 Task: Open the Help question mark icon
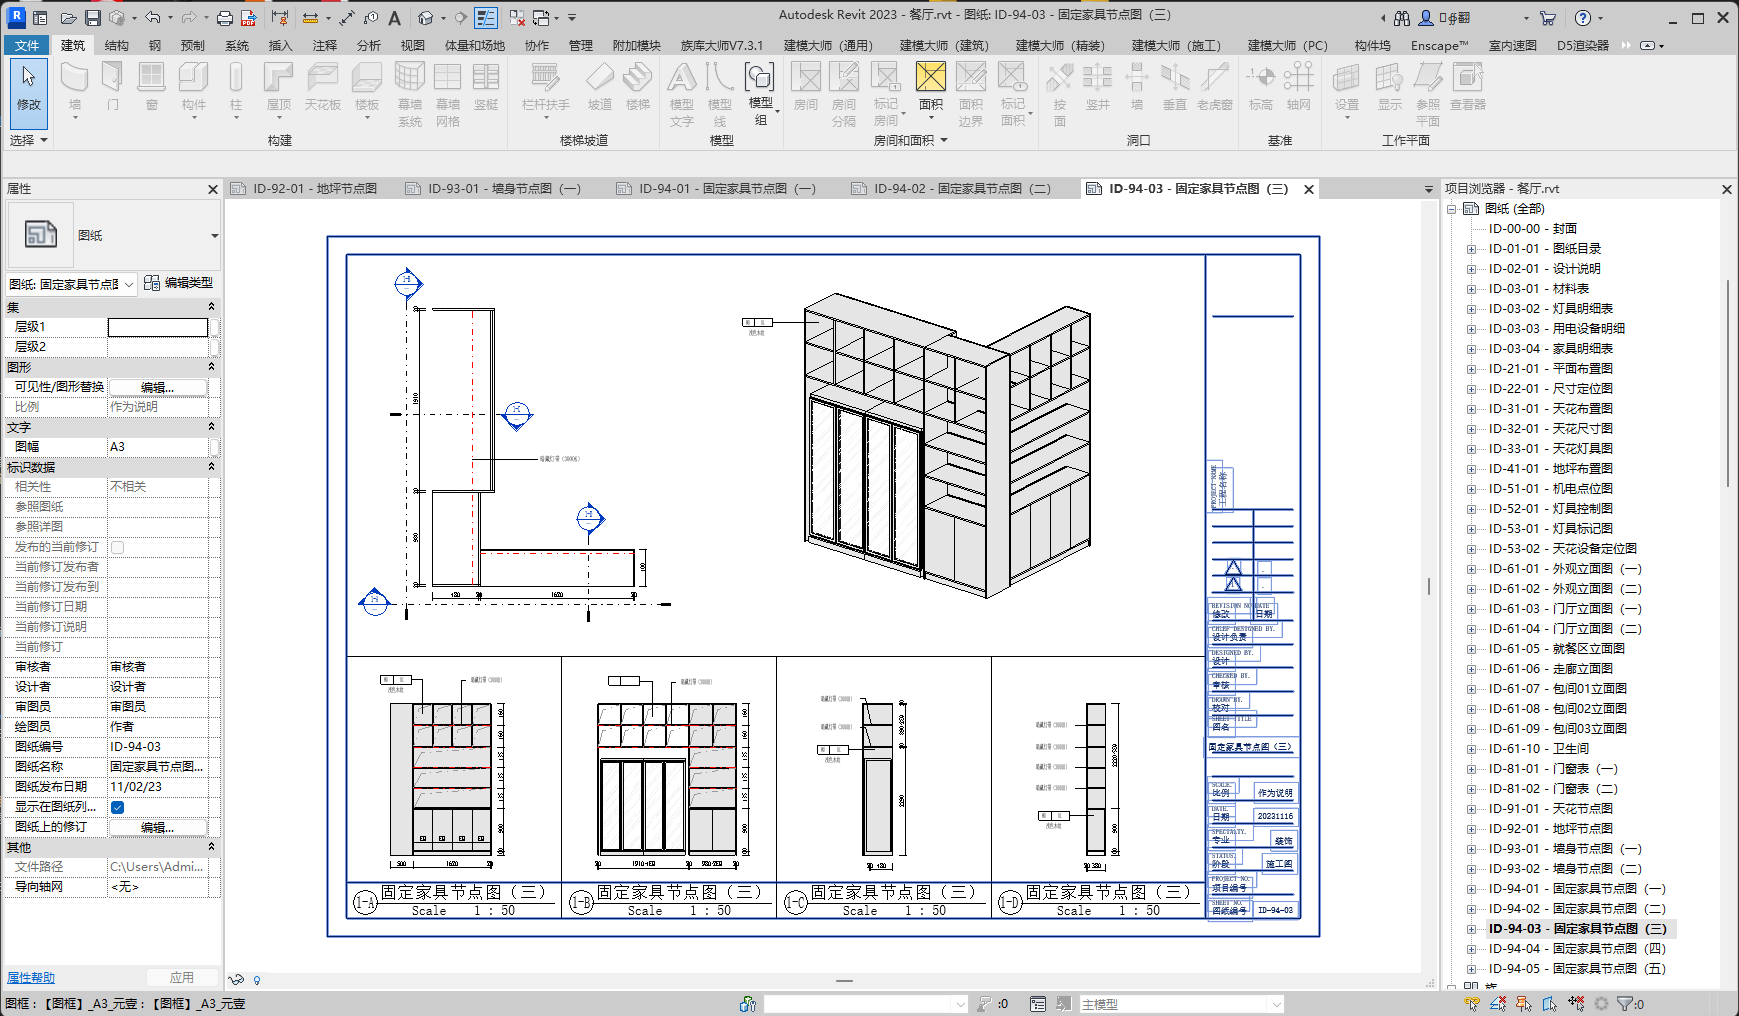tap(1582, 18)
